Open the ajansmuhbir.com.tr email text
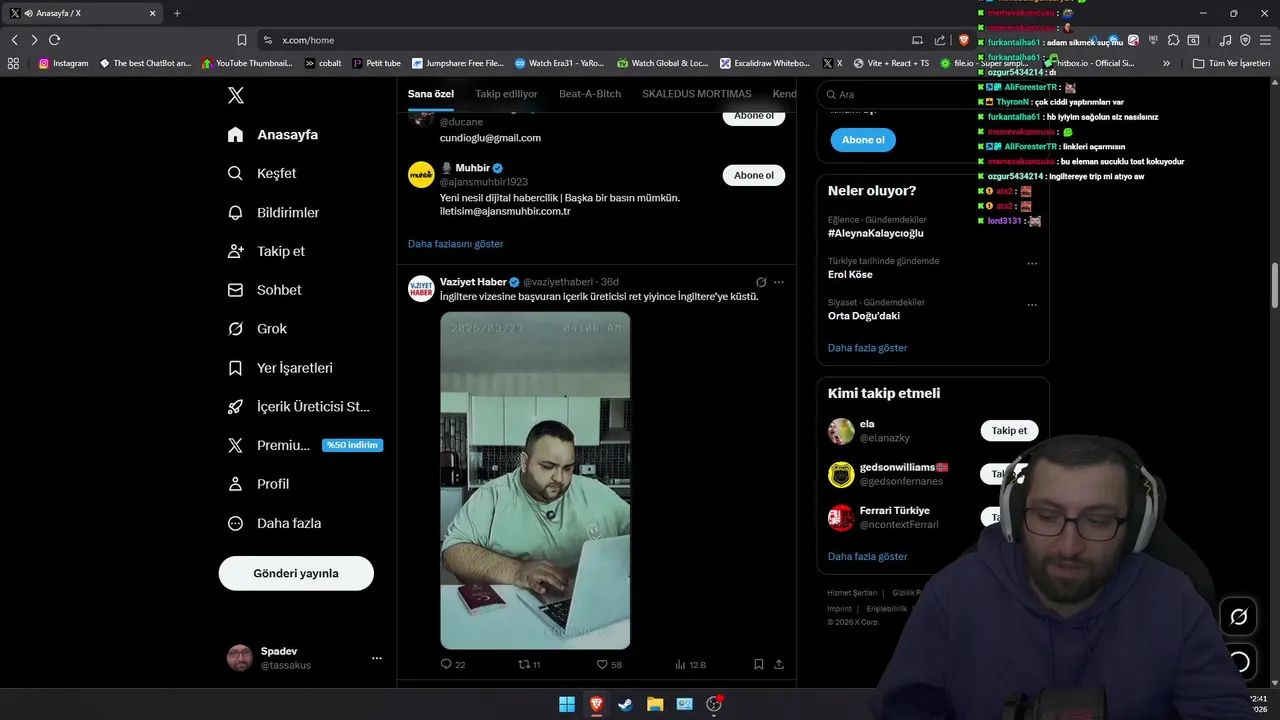The height and width of the screenshot is (720, 1280). [505, 211]
